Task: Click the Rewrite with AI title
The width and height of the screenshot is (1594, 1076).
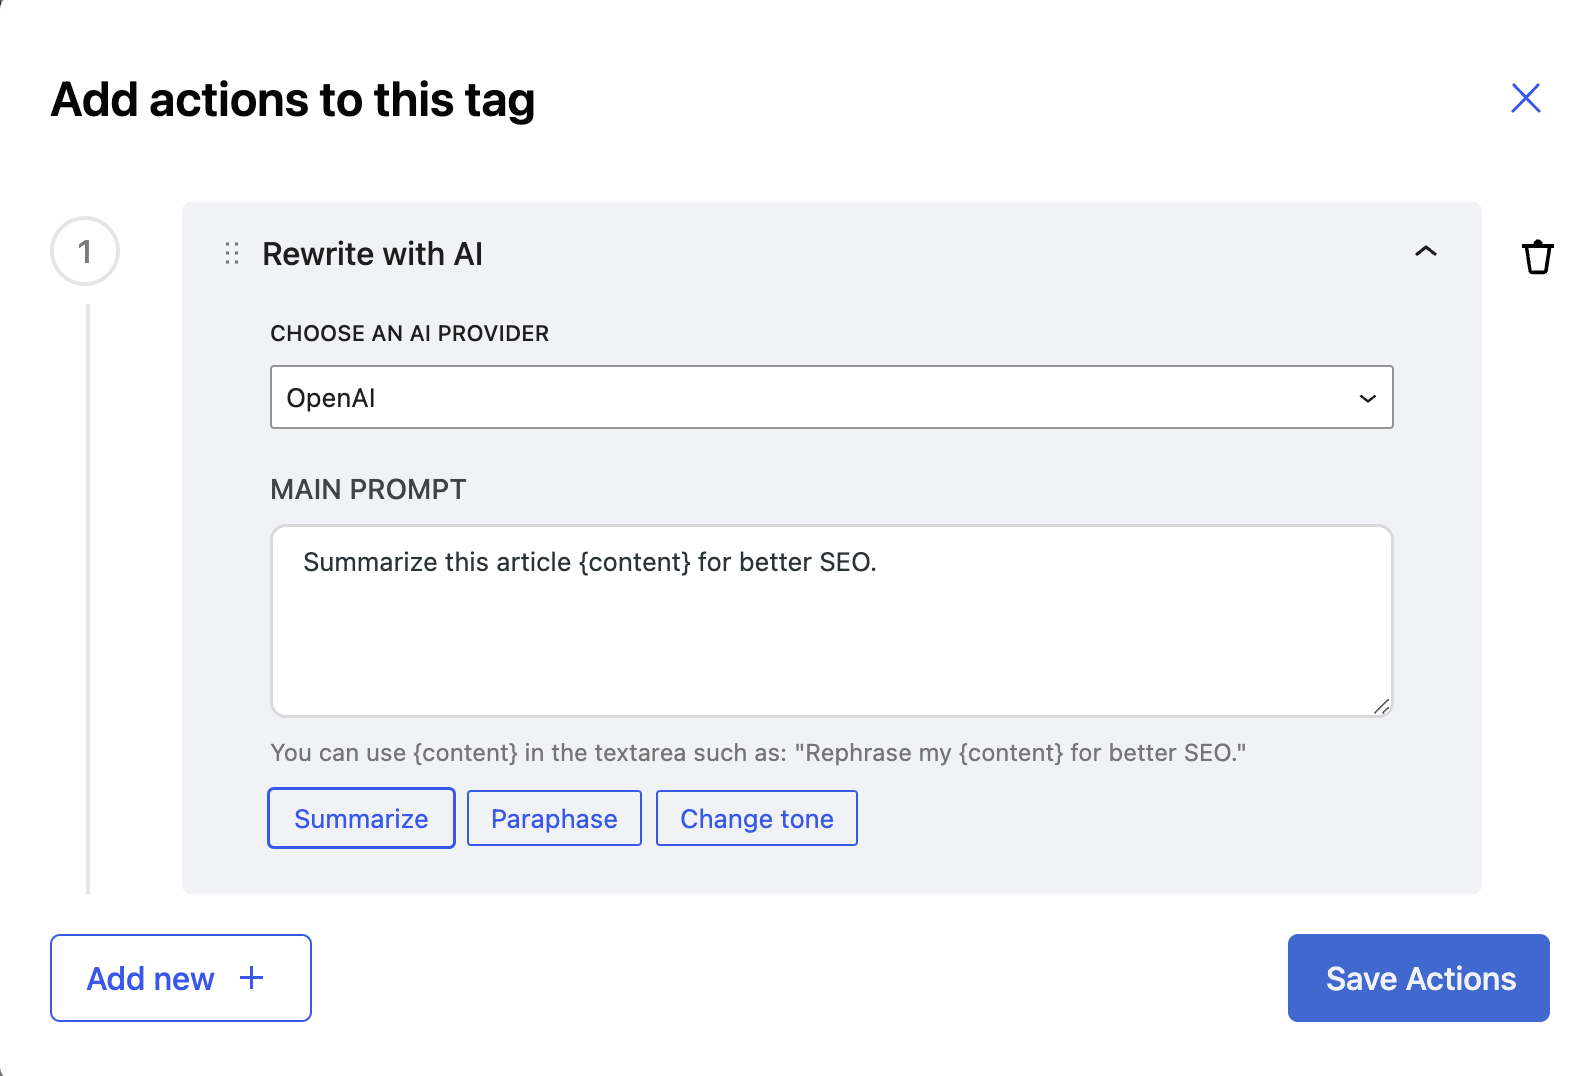Action: pos(372,254)
